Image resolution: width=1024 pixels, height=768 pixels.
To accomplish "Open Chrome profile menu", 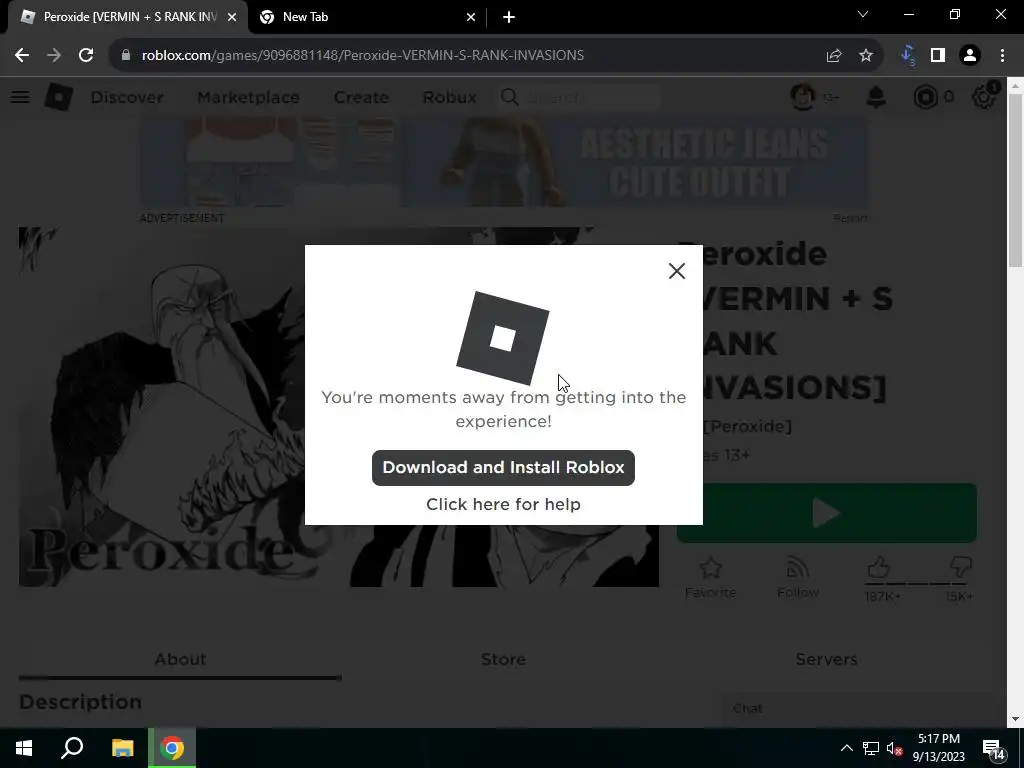I will 970,56.
